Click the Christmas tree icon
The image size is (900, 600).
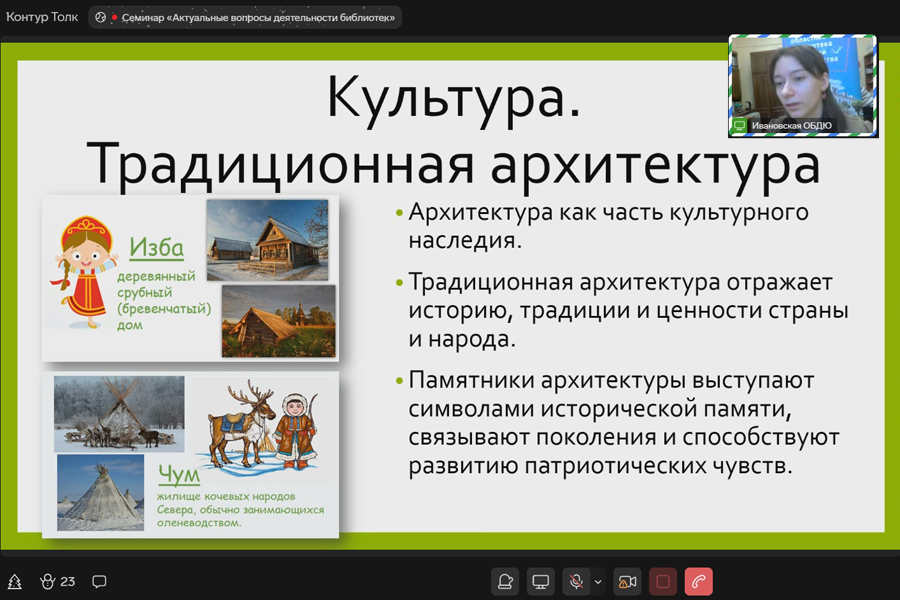pyautogui.click(x=15, y=581)
